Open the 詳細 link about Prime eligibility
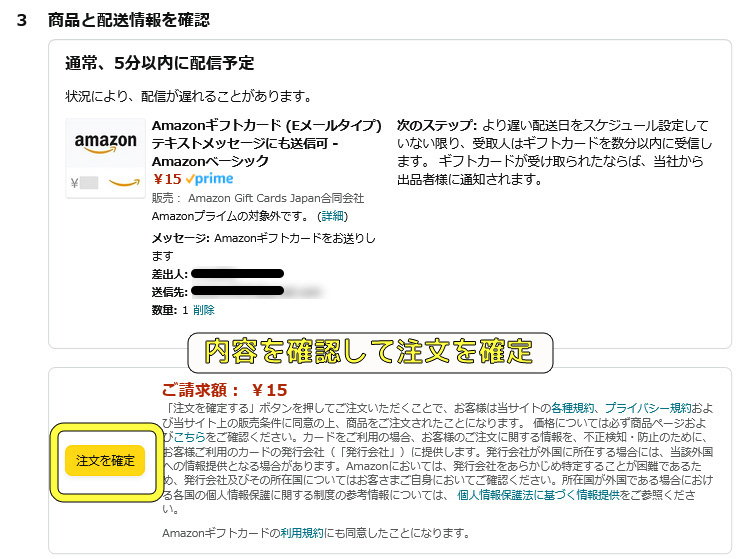This screenshot has height=559, width=752. tap(332, 216)
